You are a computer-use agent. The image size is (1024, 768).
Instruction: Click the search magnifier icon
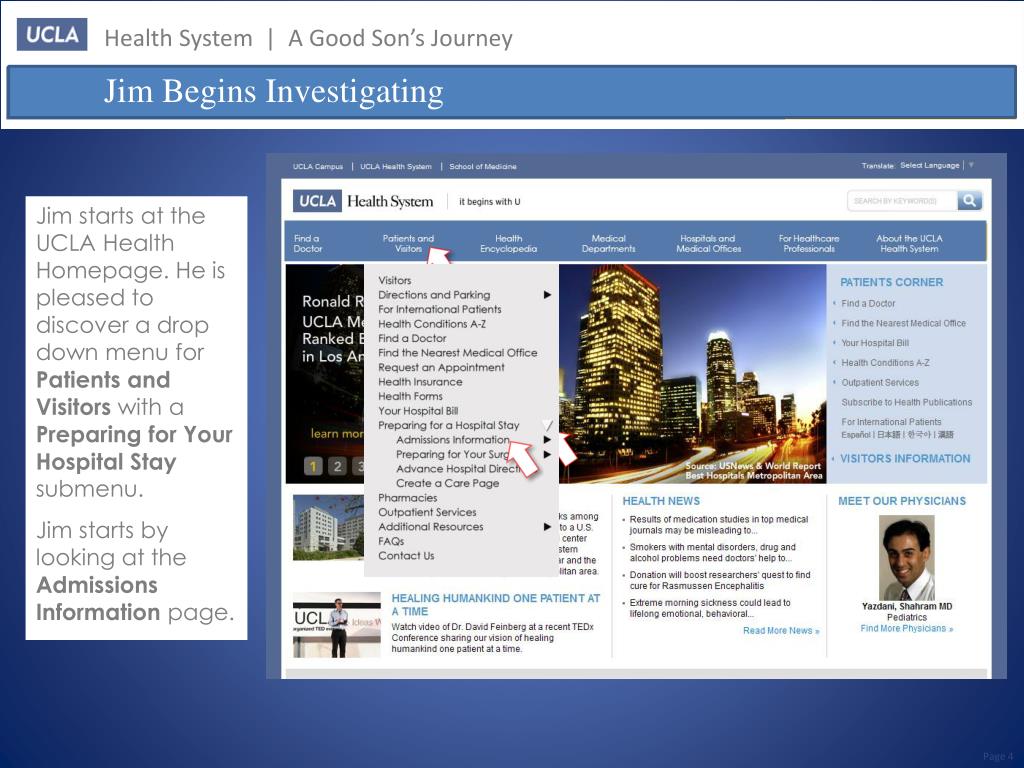pyautogui.click(x=969, y=200)
